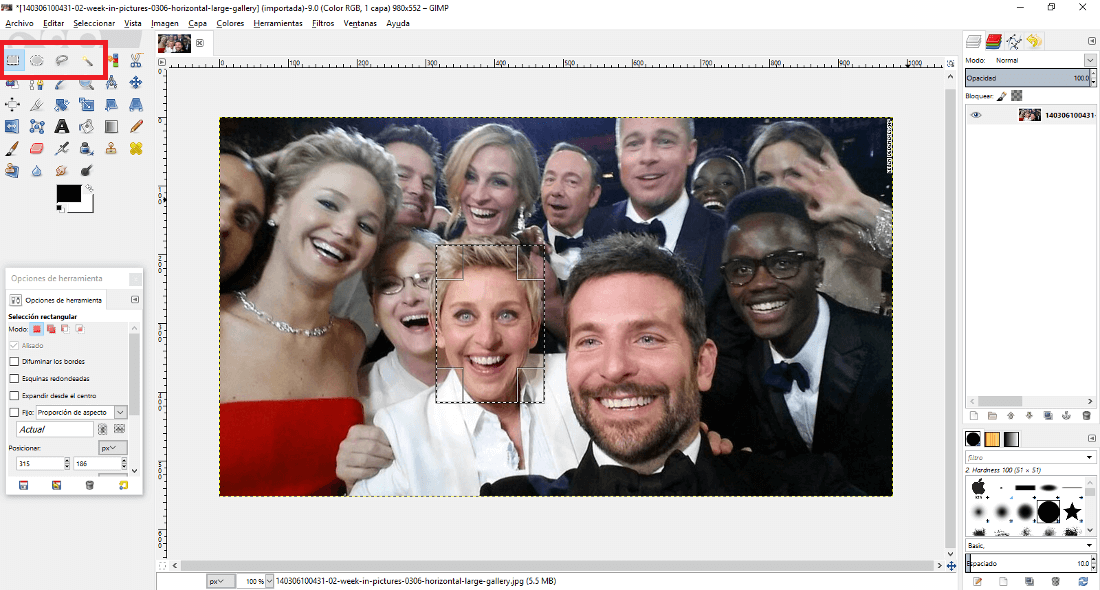Screen dimensions: 1100x590
Task: Select the Flip tool
Action: 12,126
